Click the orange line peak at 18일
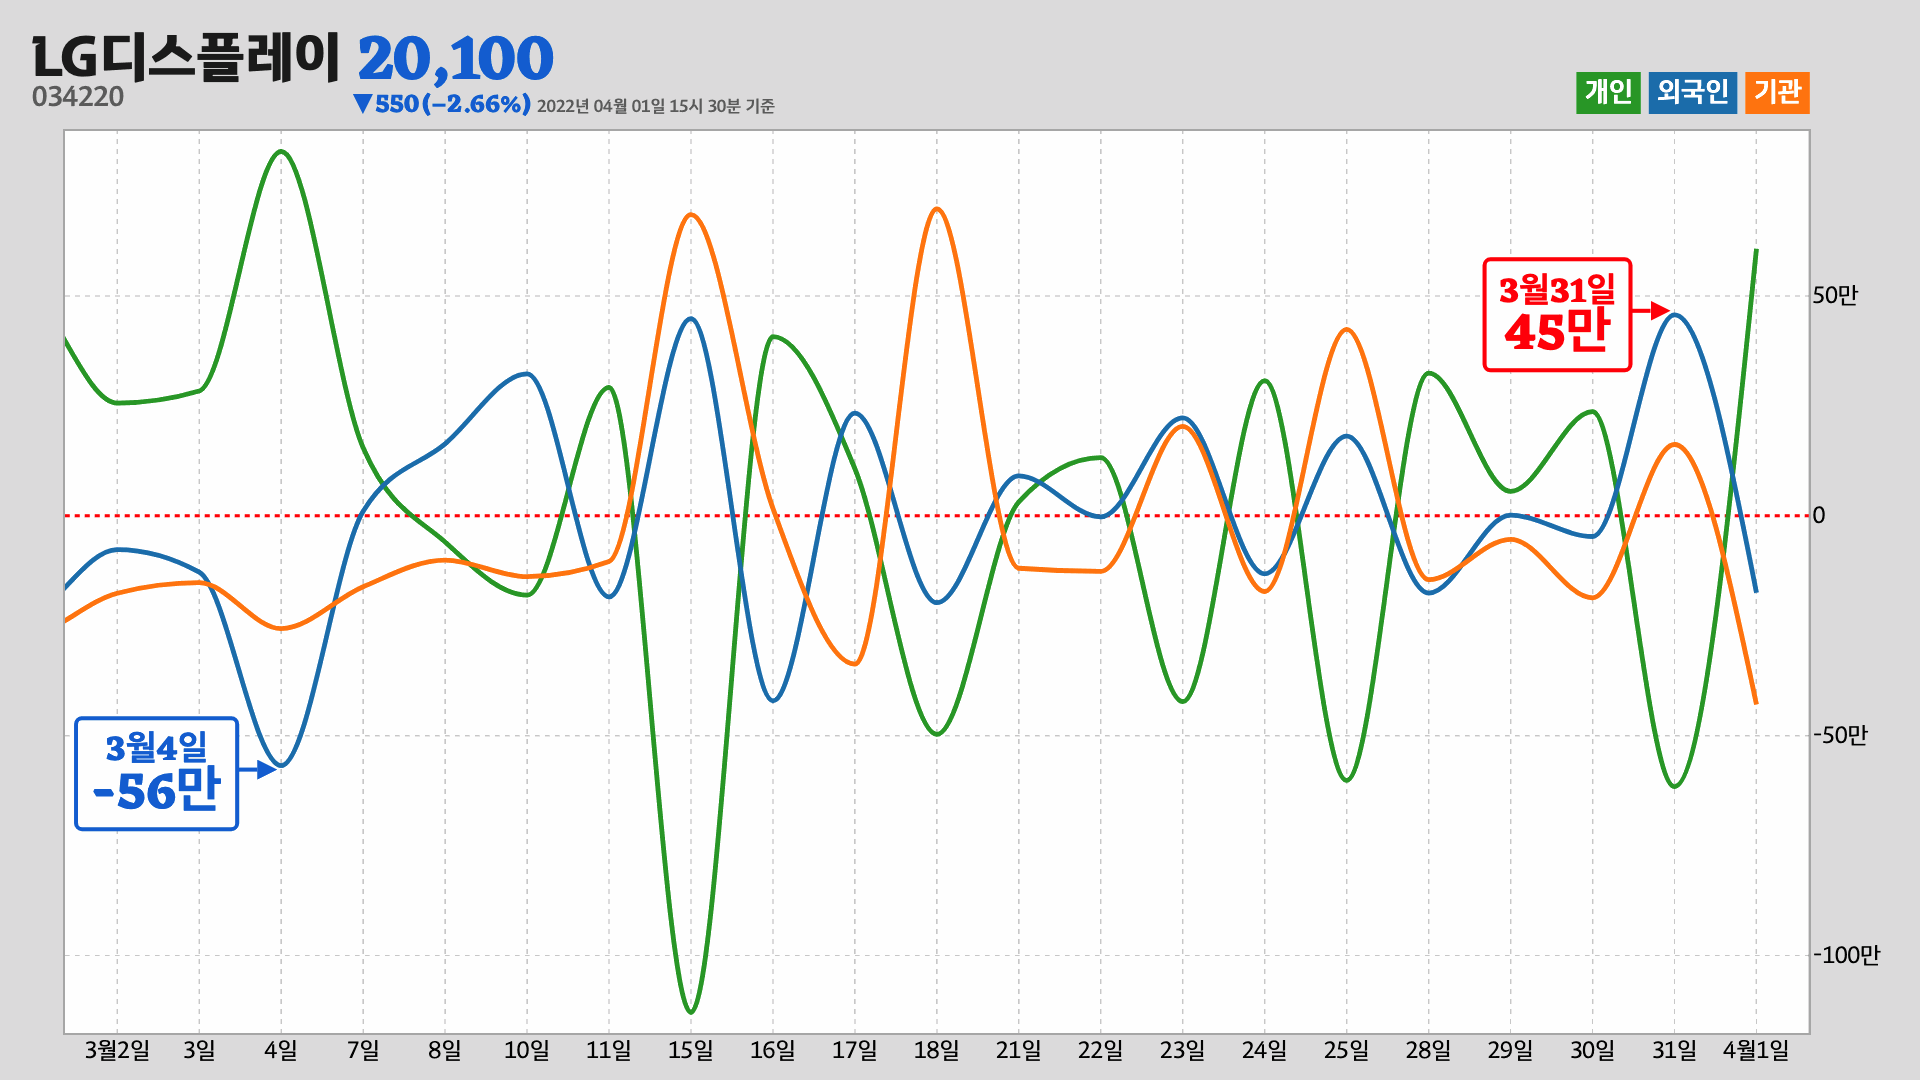The image size is (1920, 1080). (x=936, y=209)
